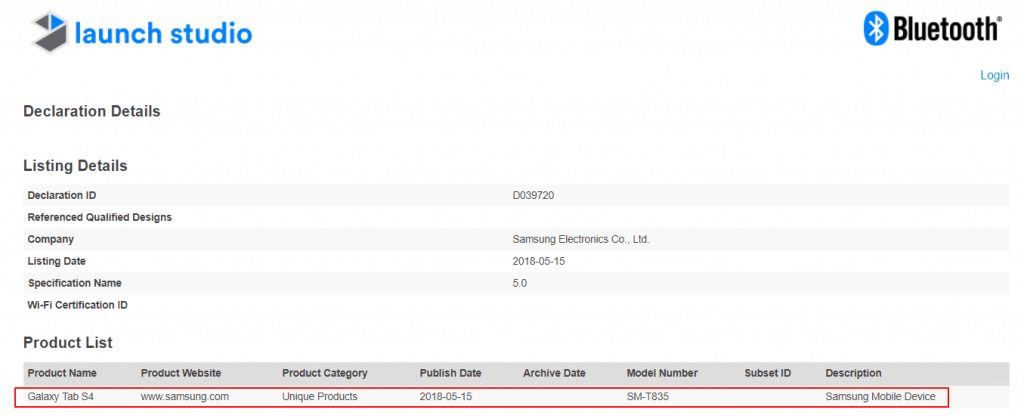Screen dimensions: 1024x416
Task: Click the Subset ID column header
Action: 768,373
